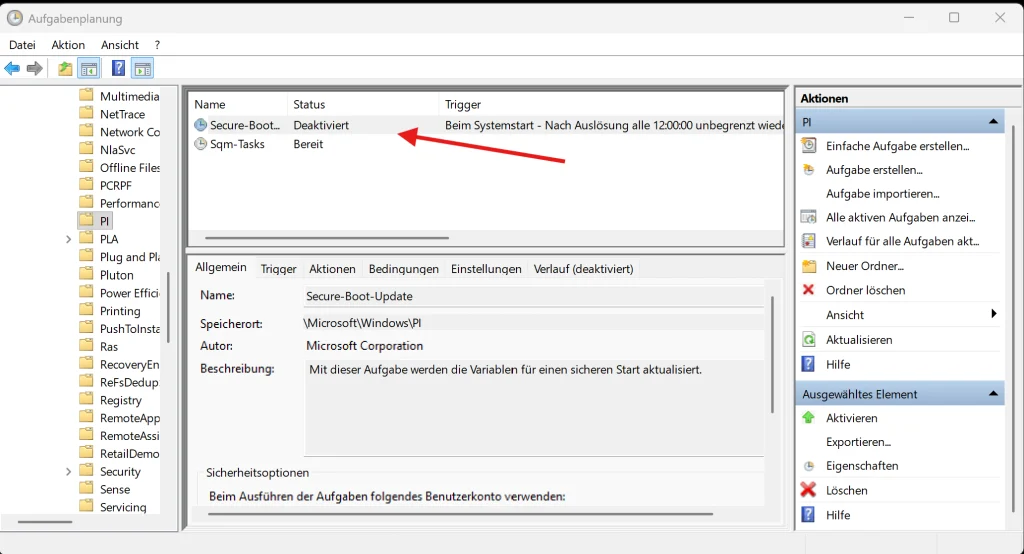
Task: Click Exportieren action
Action: (x=858, y=442)
